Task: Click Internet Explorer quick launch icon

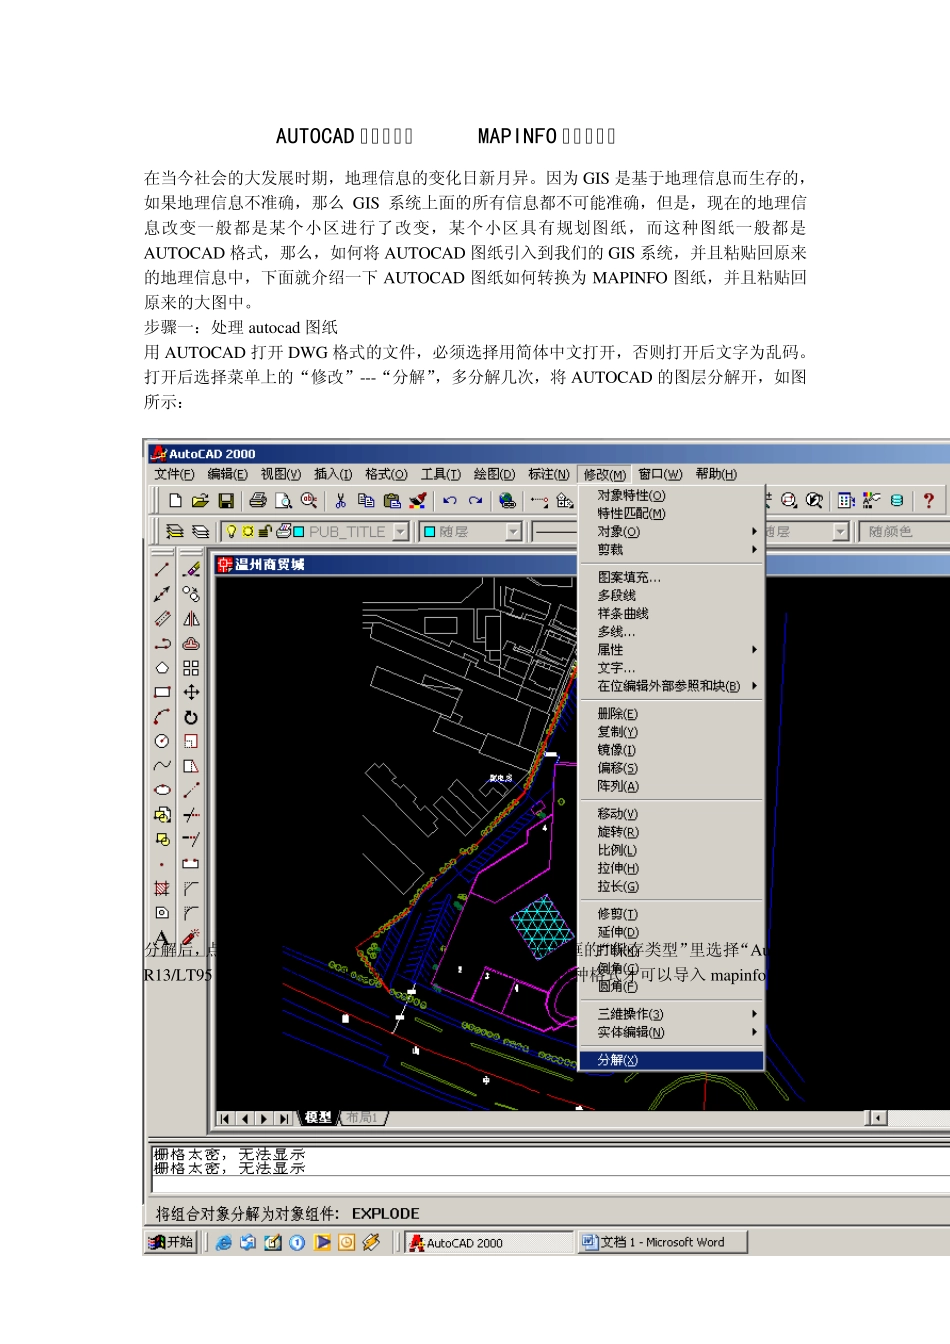Action: tap(224, 1242)
